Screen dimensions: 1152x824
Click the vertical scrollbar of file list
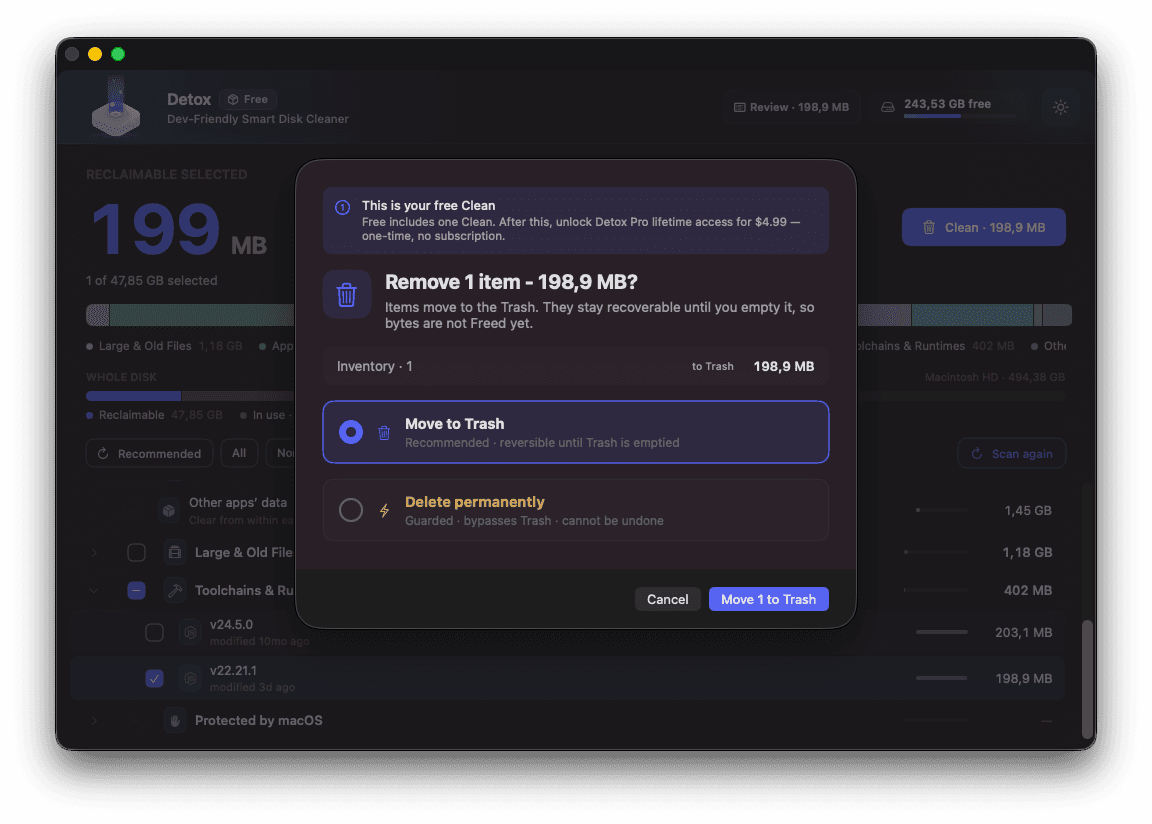click(1087, 679)
